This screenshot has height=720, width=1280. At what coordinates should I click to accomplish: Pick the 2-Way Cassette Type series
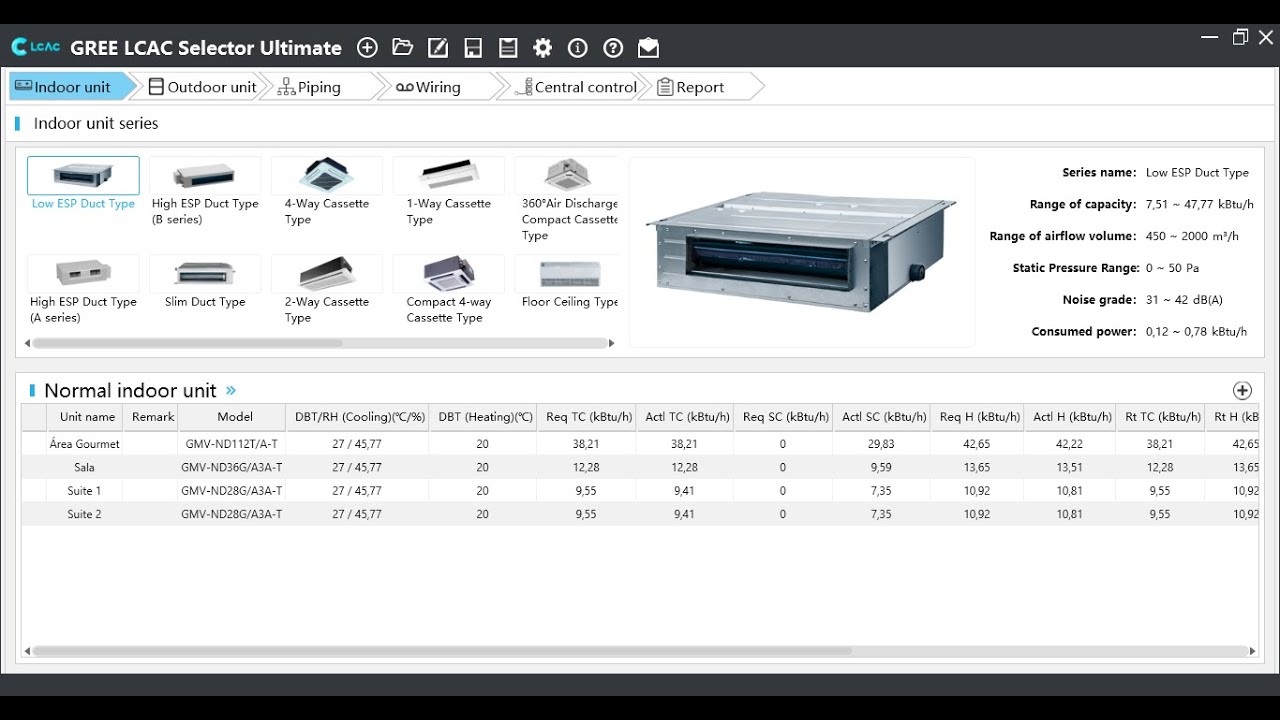point(327,290)
